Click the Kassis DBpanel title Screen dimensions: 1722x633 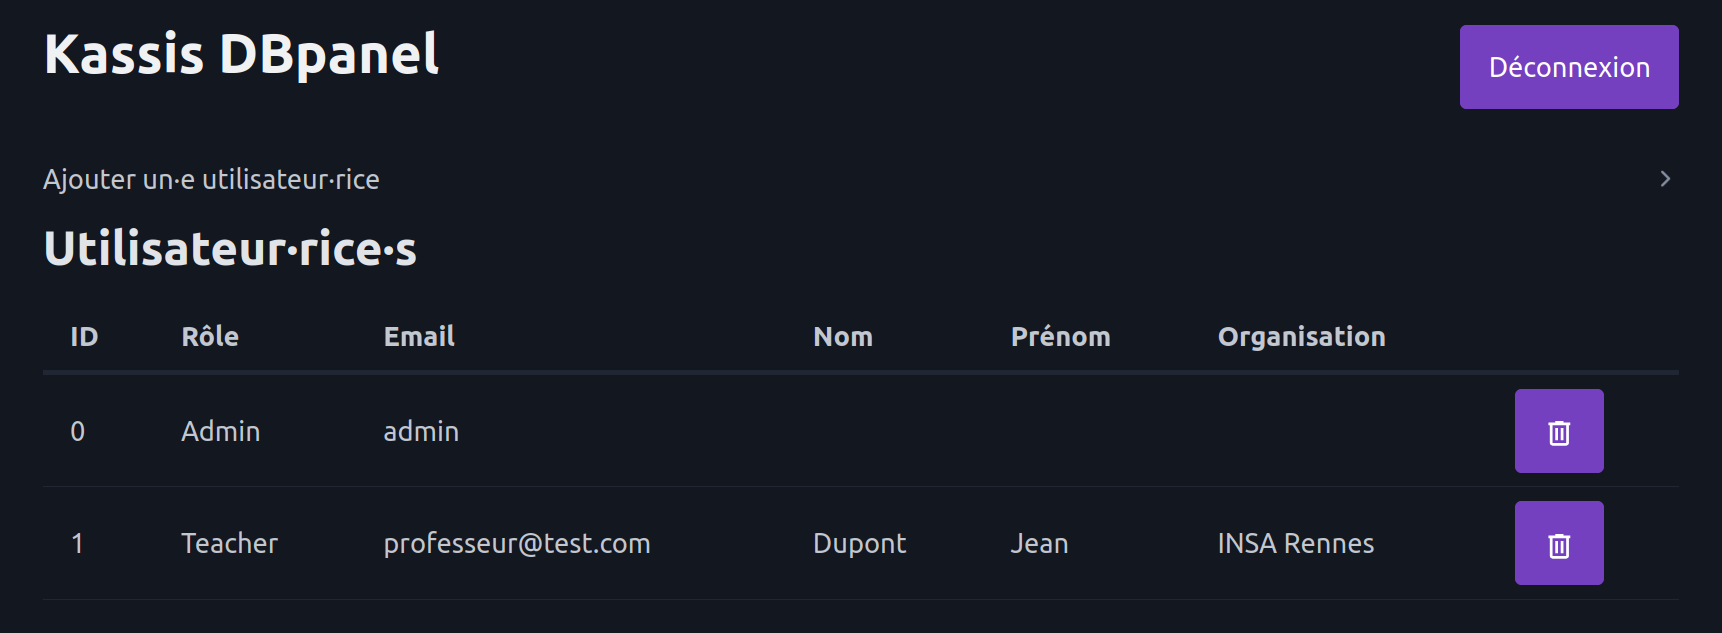pos(241,54)
